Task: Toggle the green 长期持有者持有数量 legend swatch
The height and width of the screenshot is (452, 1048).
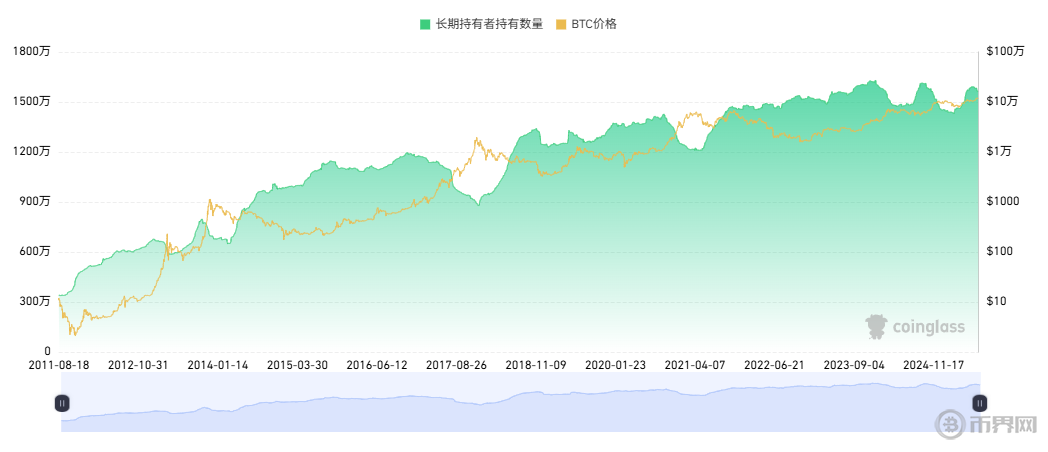Action: [425, 24]
